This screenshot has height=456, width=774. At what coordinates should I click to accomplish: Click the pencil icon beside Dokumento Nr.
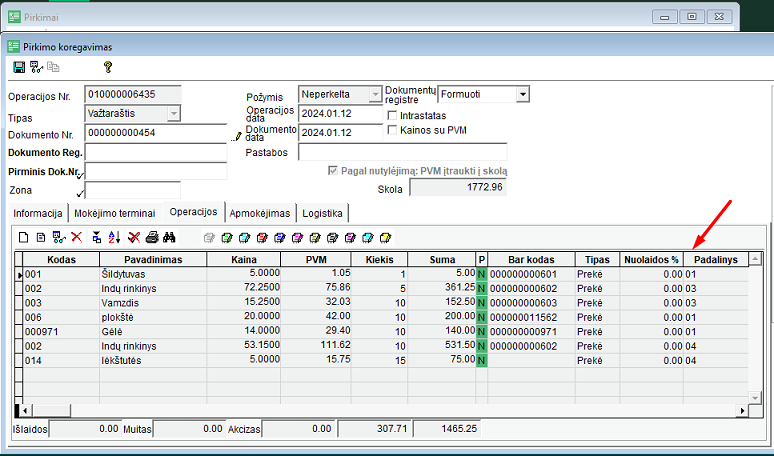click(237, 134)
